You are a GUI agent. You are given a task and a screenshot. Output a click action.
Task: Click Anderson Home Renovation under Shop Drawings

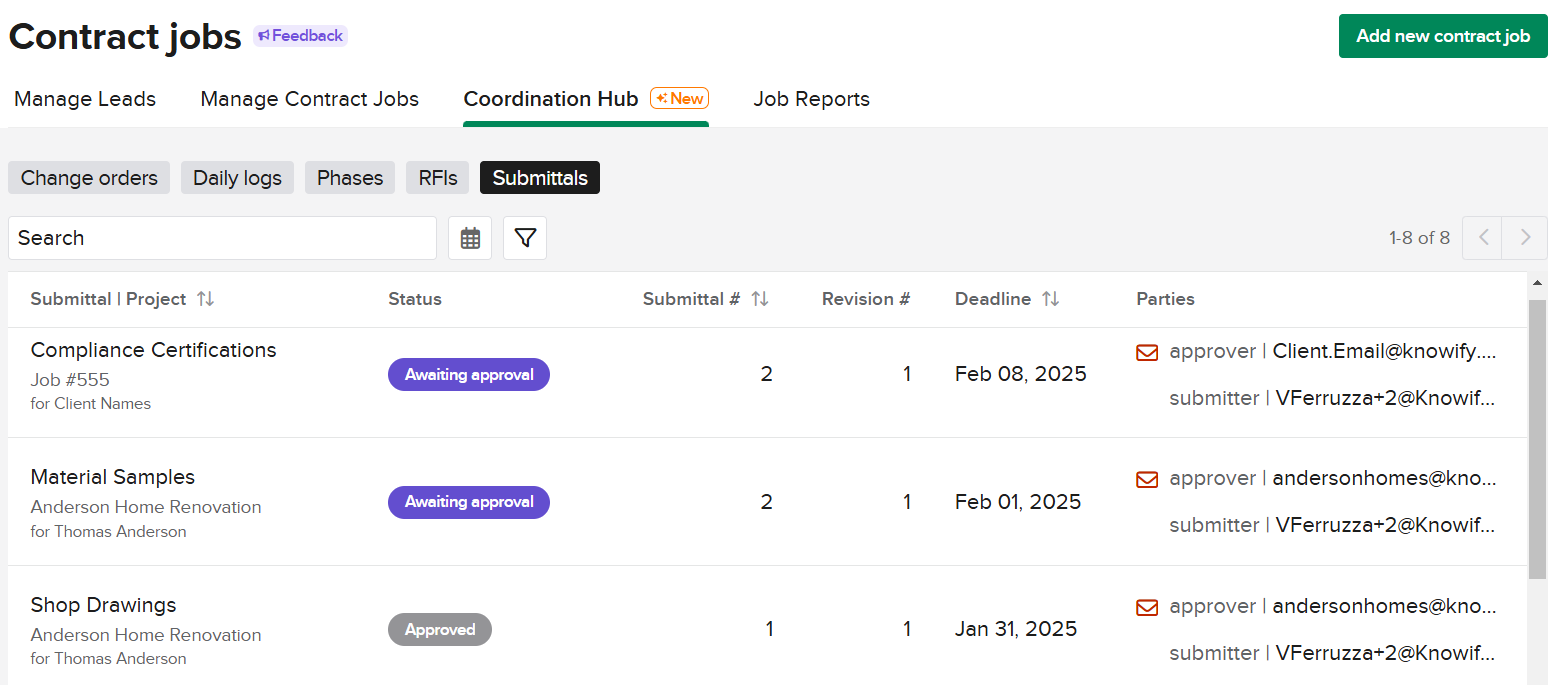coord(146,635)
